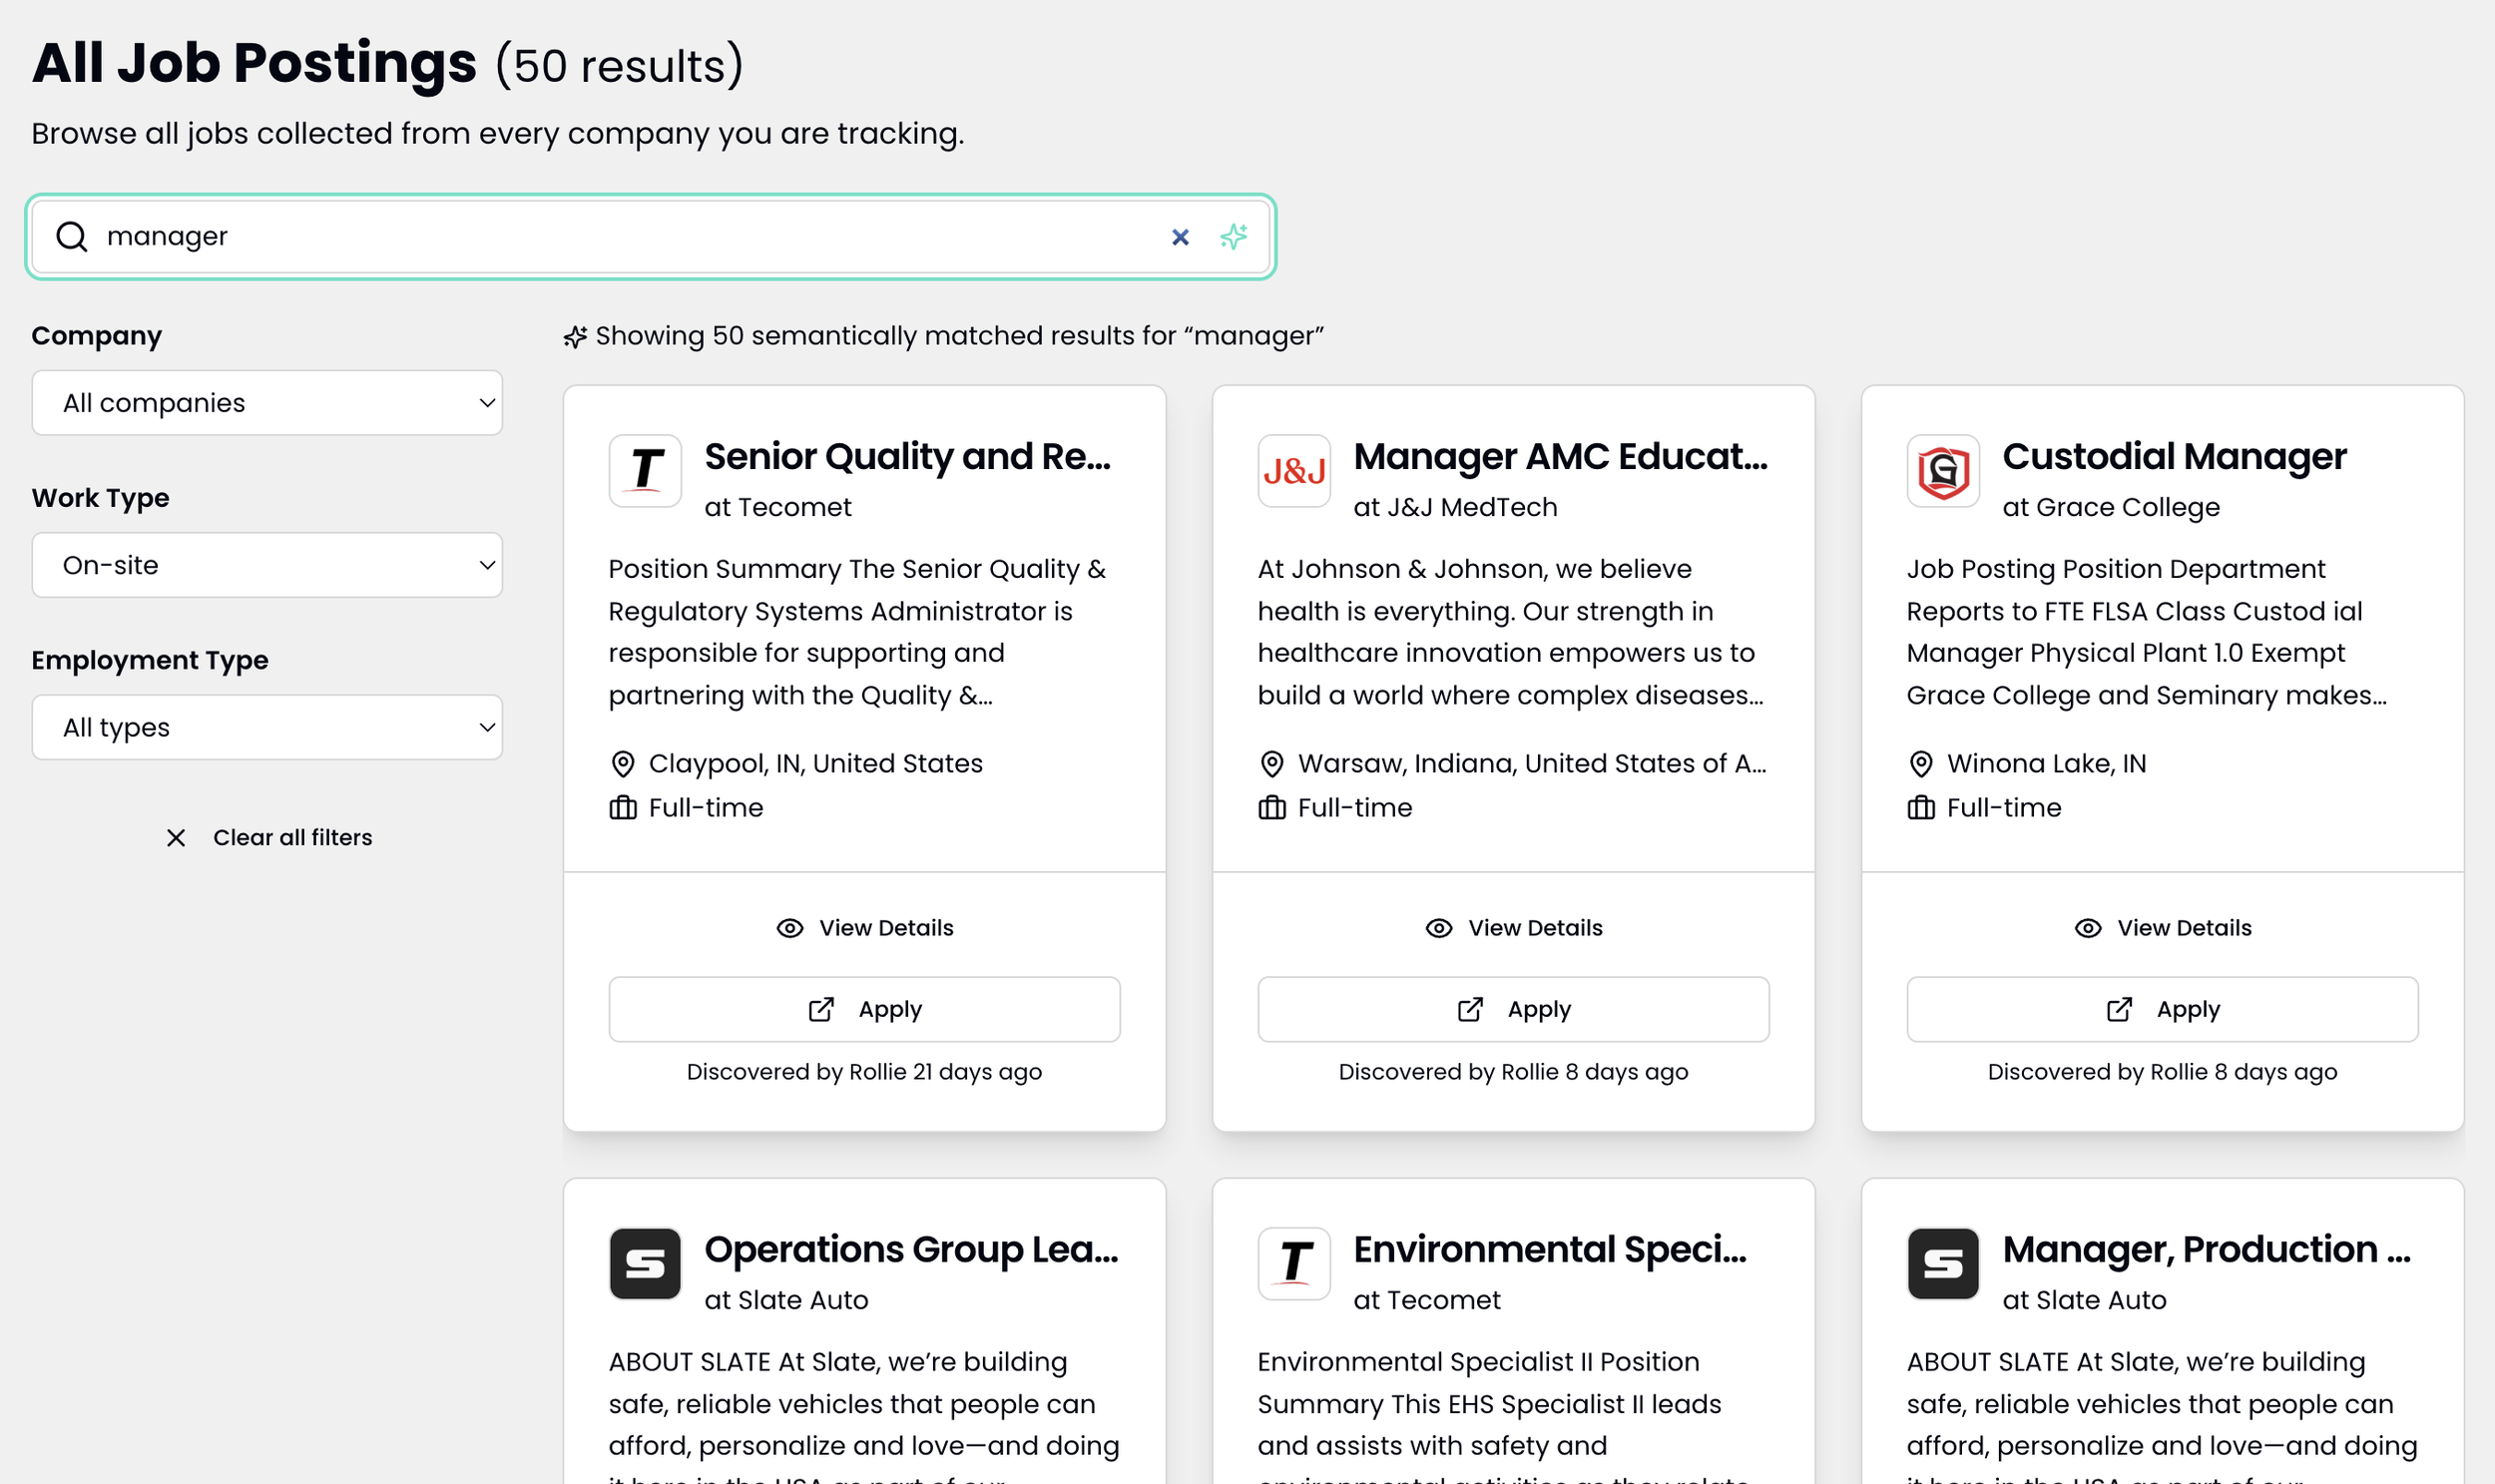The width and height of the screenshot is (2495, 1484).
Task: Click the location pin beside Claypool, IN
Action: tap(623, 764)
